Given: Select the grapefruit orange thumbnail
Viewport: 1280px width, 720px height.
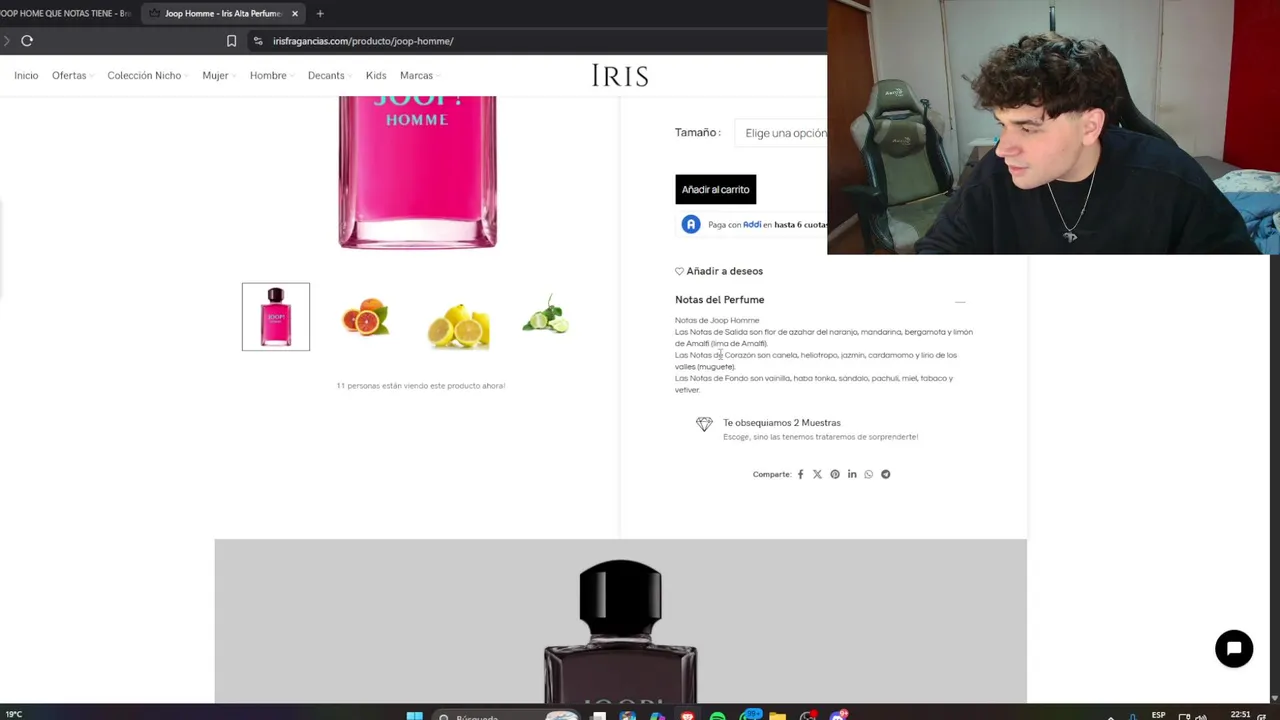Looking at the screenshot, I should (366, 317).
